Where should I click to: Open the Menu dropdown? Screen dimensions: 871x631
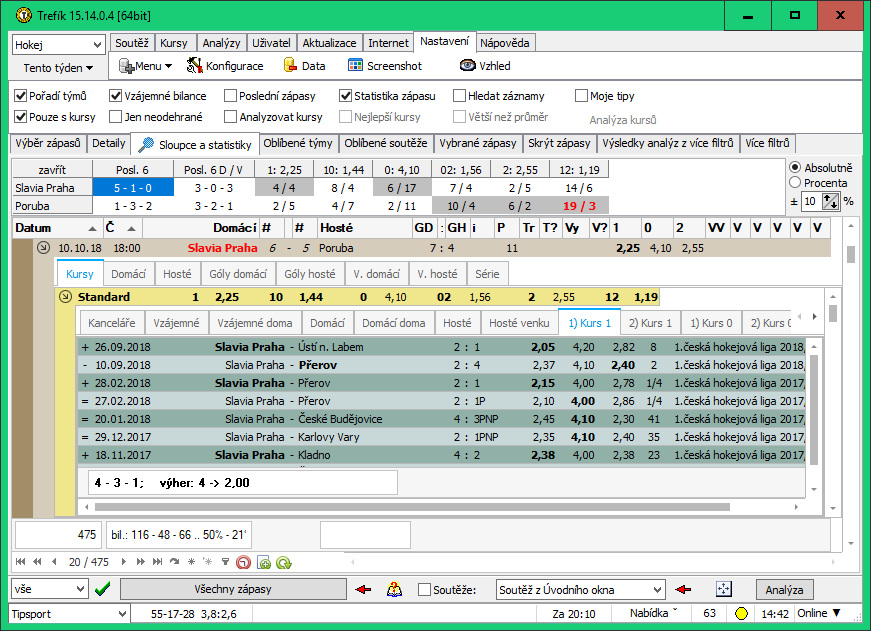146,66
